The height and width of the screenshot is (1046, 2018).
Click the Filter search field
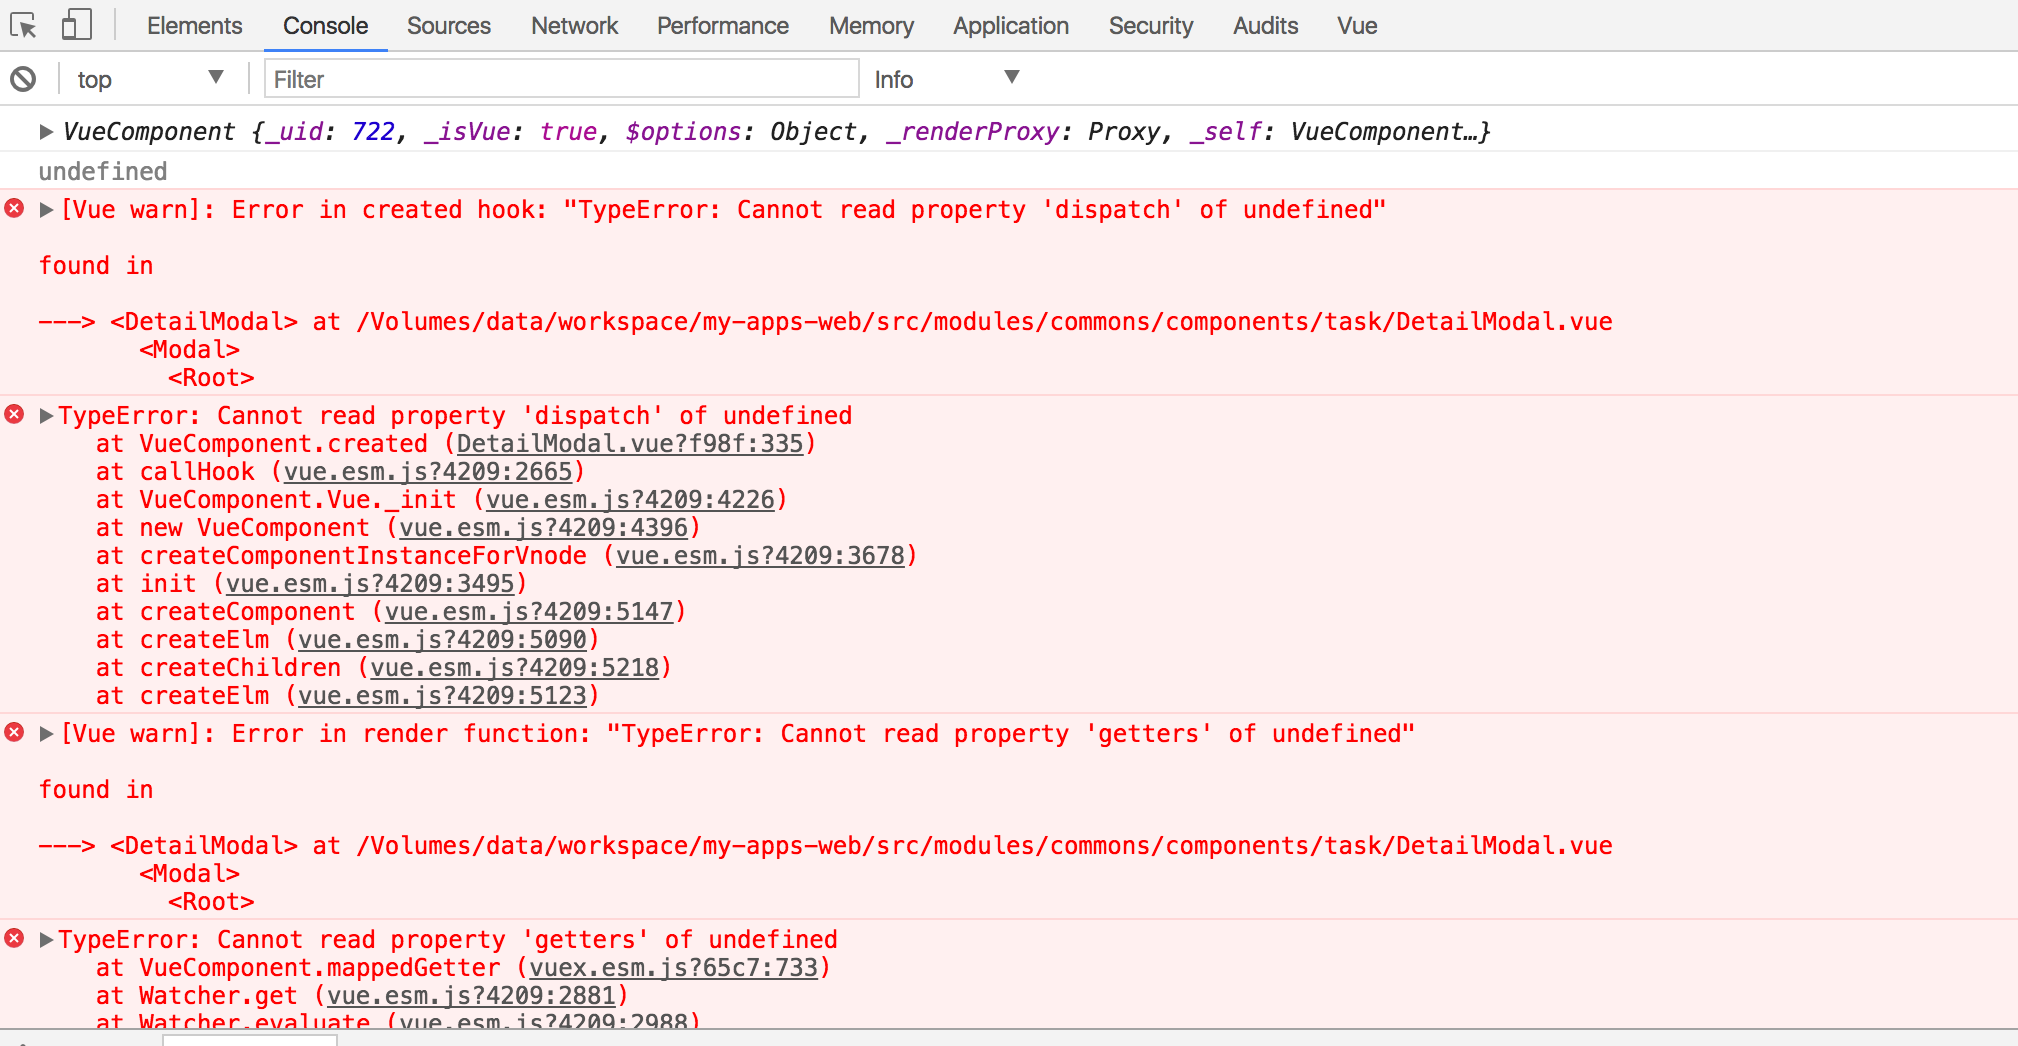560,79
